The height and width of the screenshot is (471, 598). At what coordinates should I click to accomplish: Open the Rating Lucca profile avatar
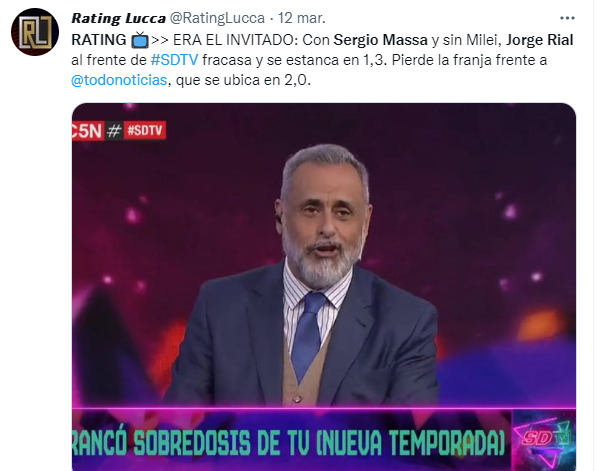pos(35,32)
